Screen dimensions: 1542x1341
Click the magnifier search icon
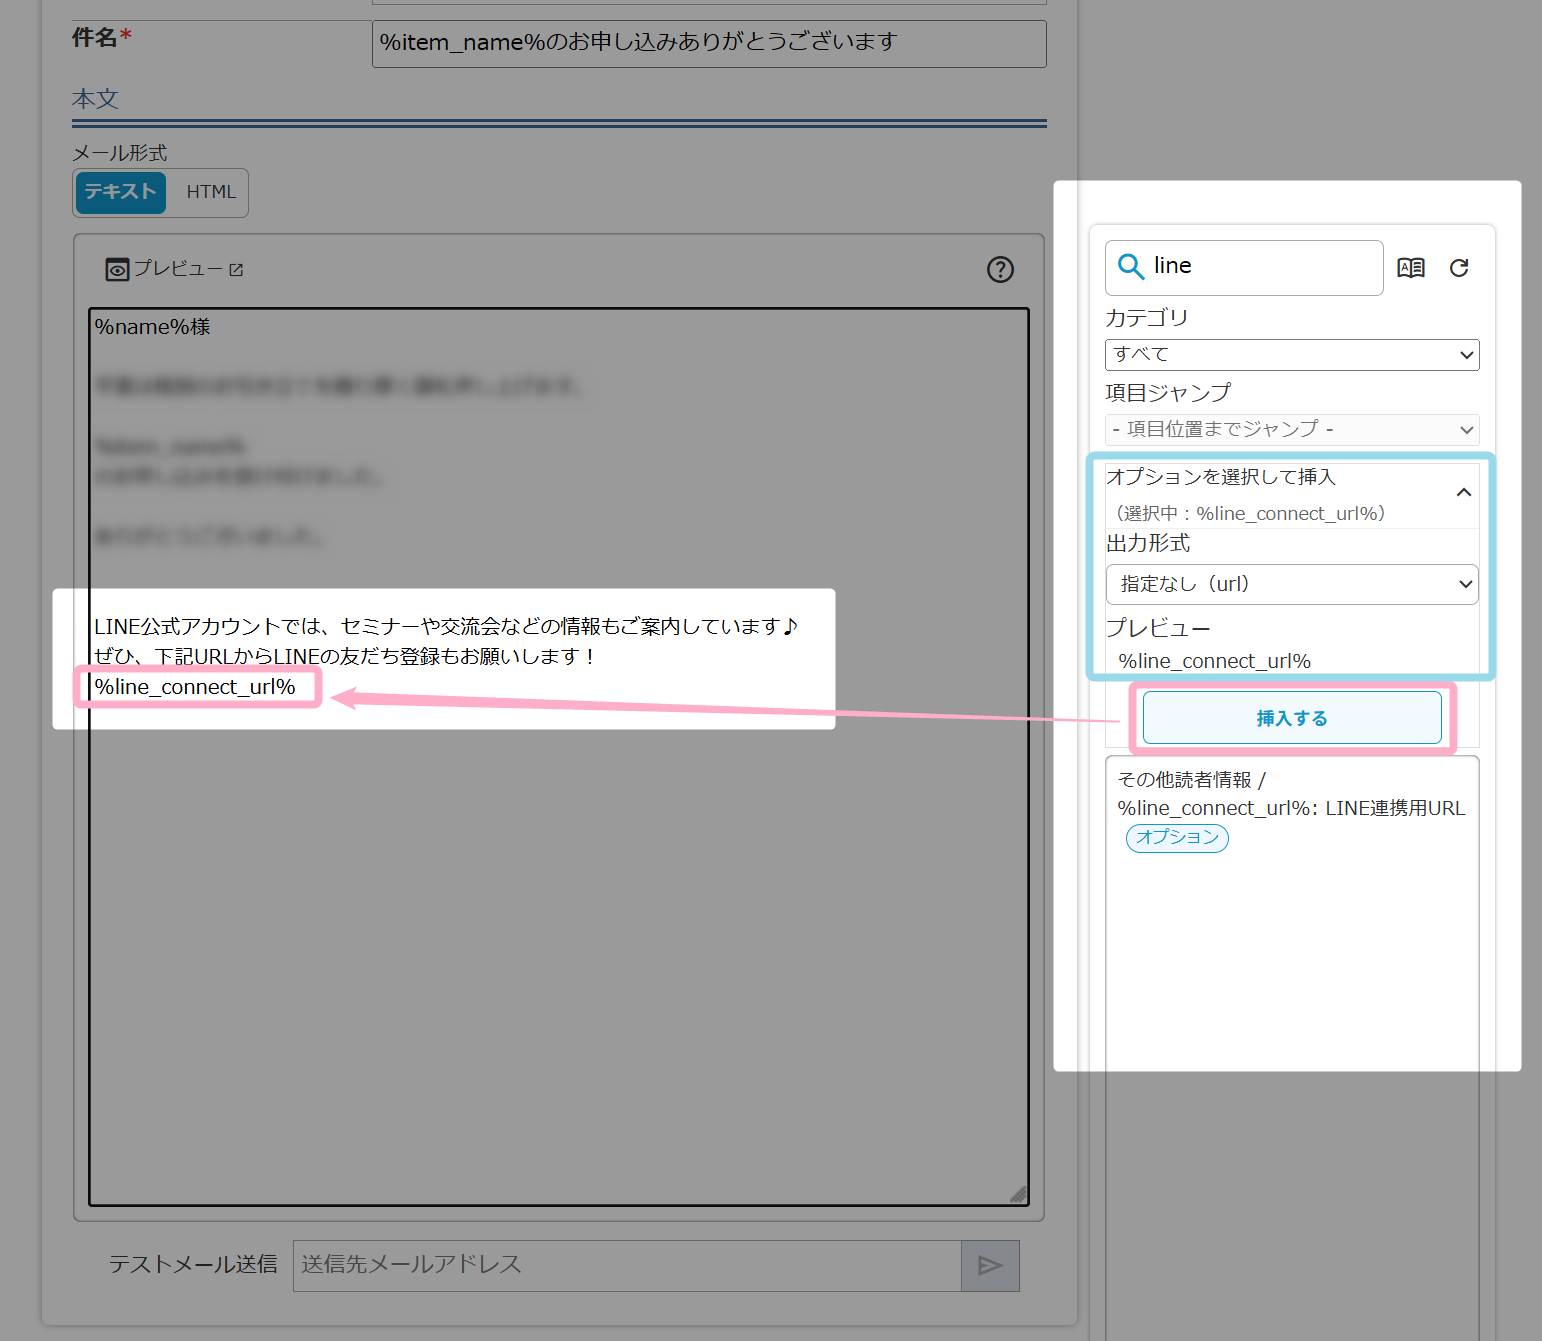(1131, 266)
